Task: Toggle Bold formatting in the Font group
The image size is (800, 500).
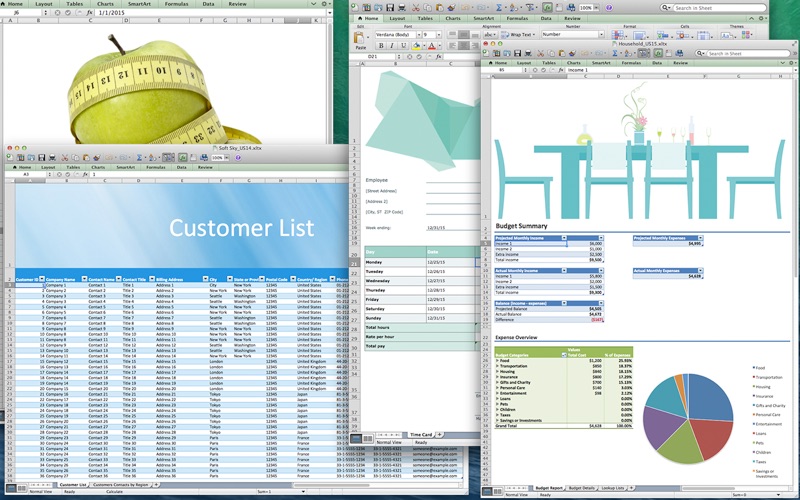Action: coord(382,46)
